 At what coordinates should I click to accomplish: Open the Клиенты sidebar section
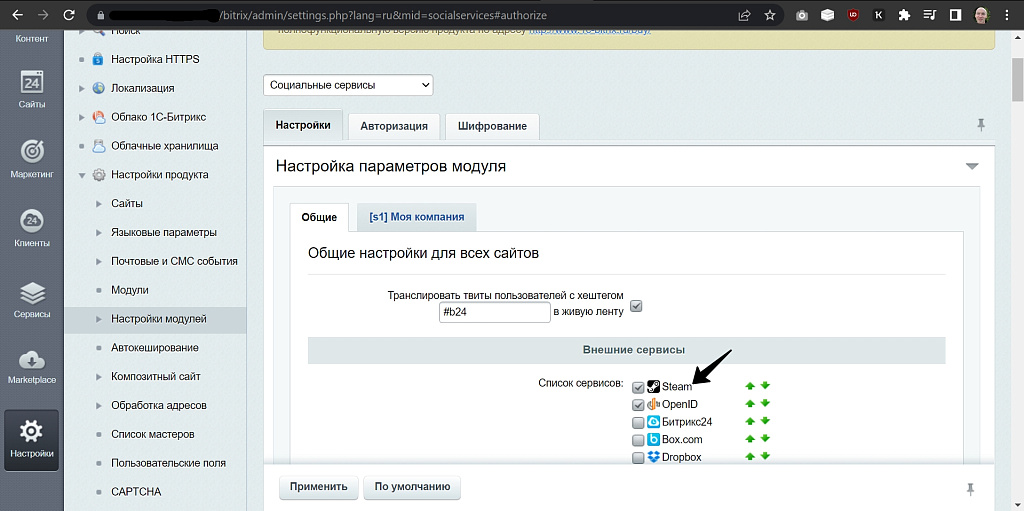pyautogui.click(x=31, y=228)
